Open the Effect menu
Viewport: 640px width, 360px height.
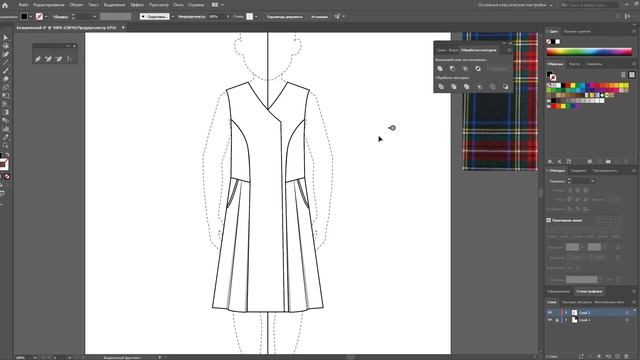click(x=137, y=5)
